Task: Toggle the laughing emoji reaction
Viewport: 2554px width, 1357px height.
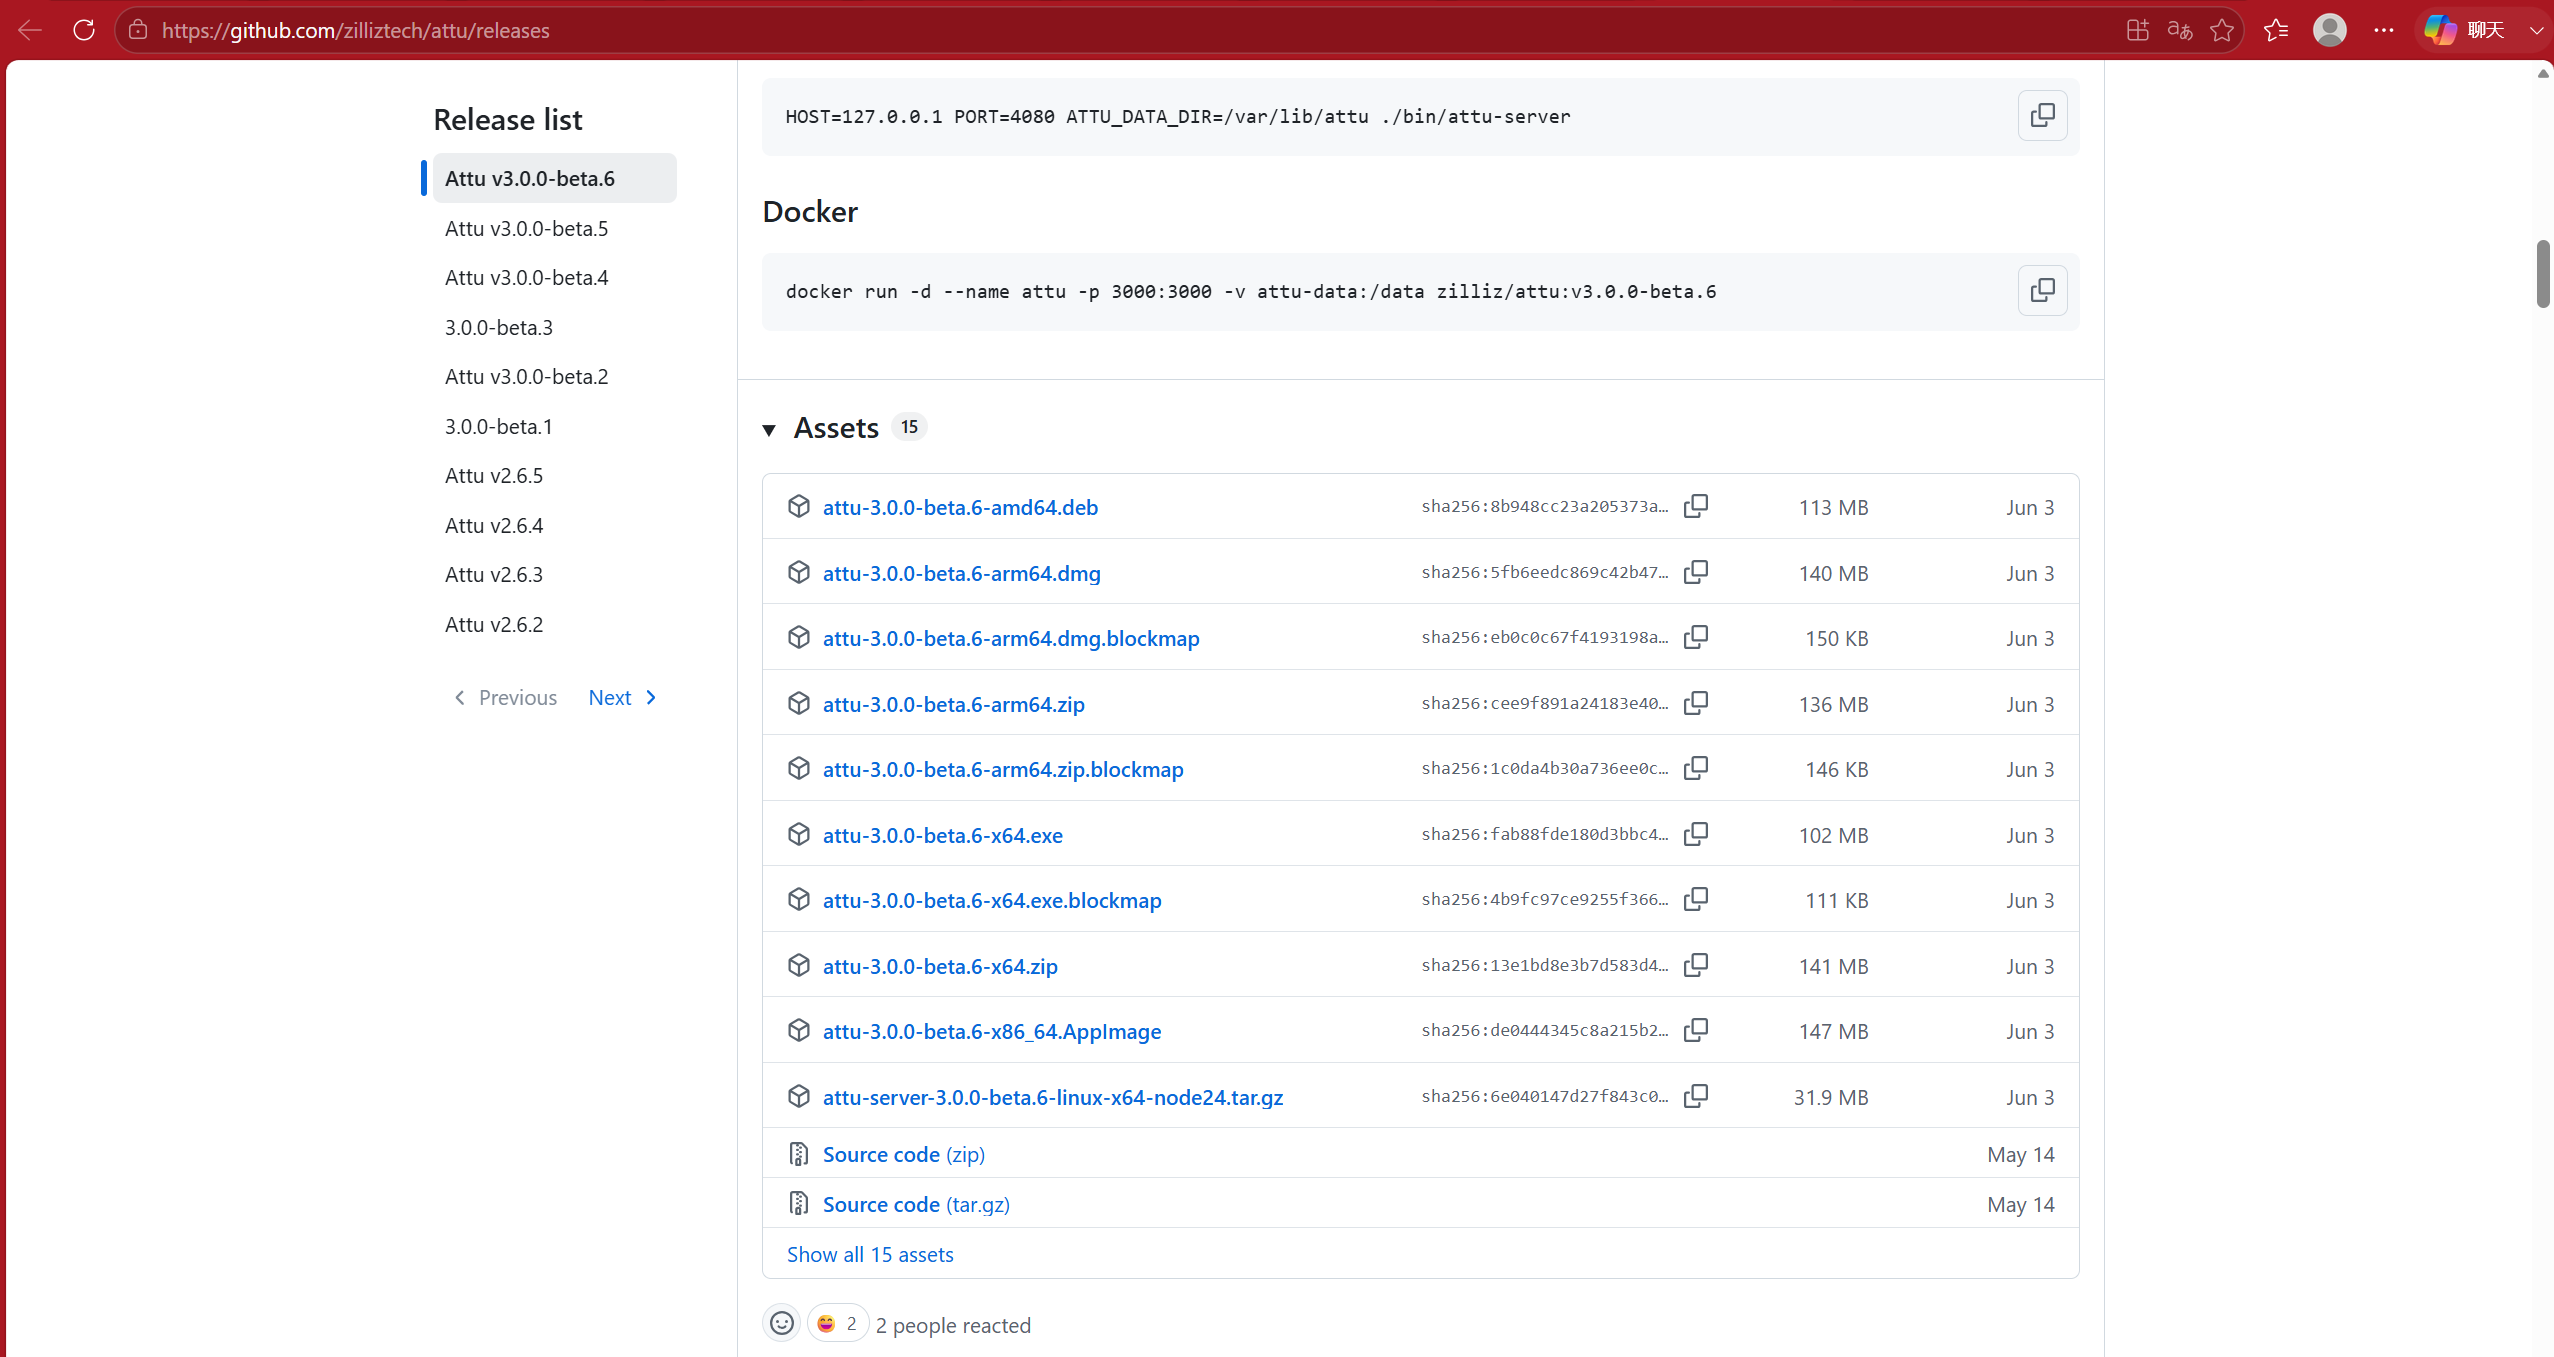Action: (x=838, y=1324)
